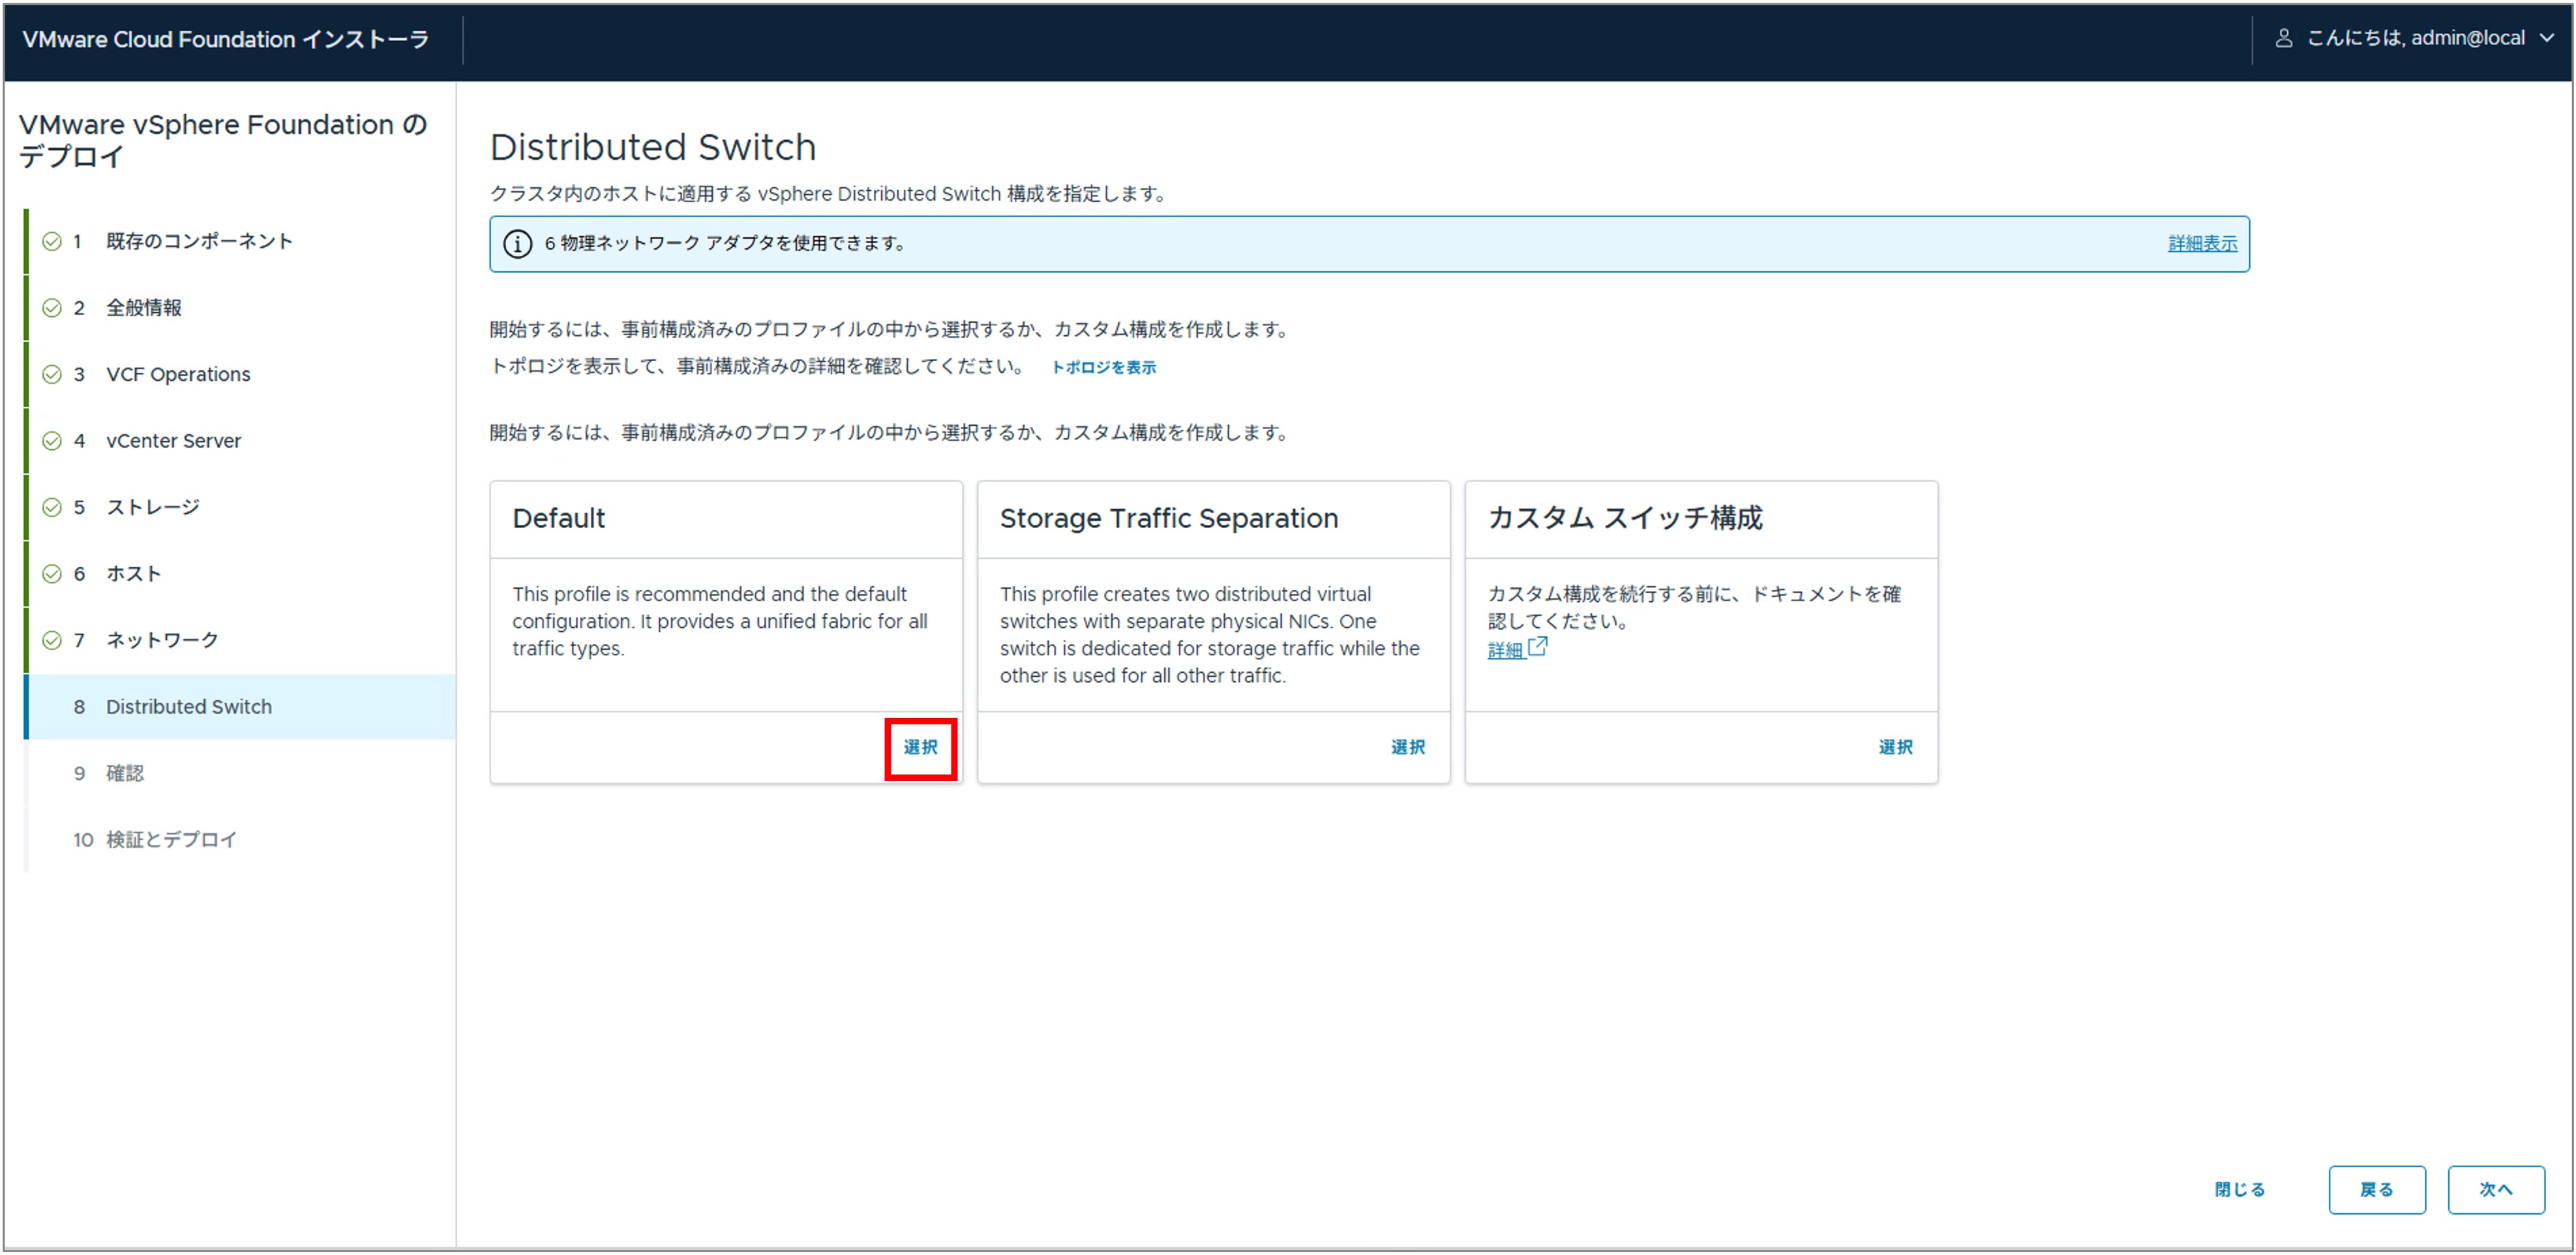This screenshot has width=2576, height=1255.
Task: Click the Distributed Switch page heading
Action: click(x=653, y=147)
